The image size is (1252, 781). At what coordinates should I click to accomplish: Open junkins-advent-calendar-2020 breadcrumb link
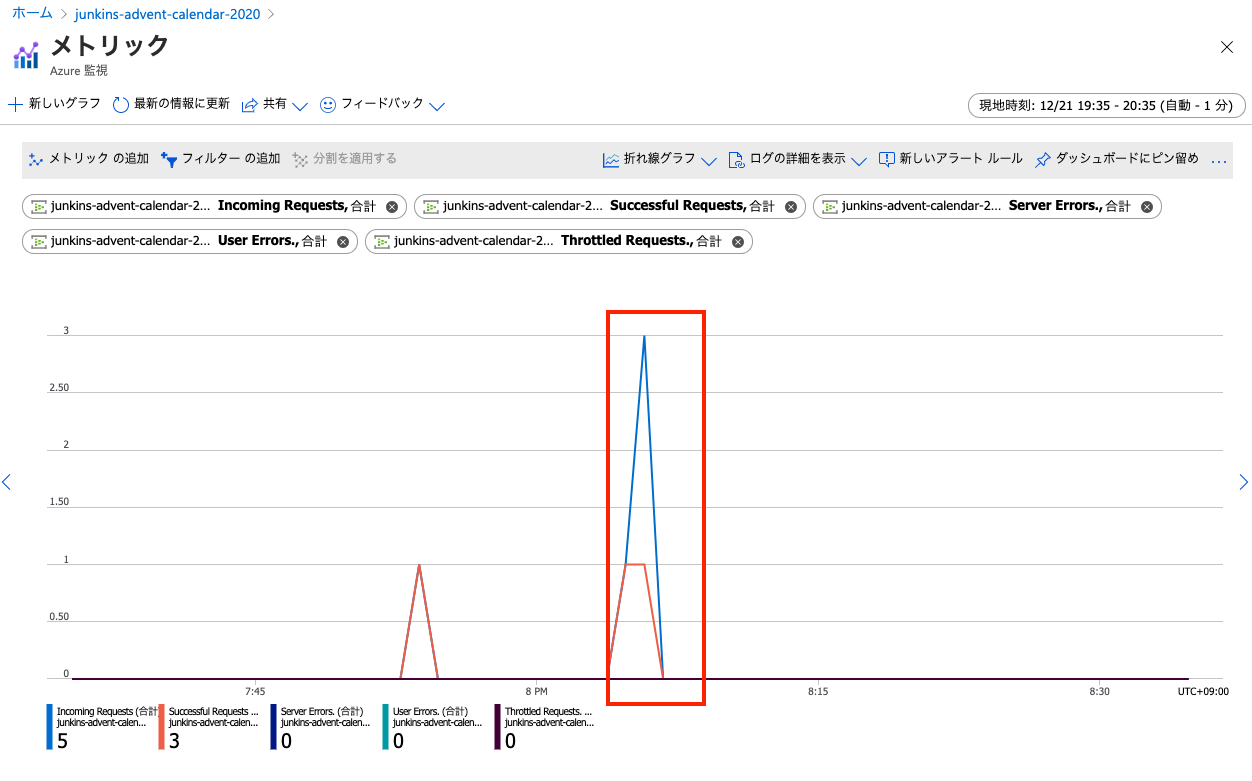tap(167, 14)
